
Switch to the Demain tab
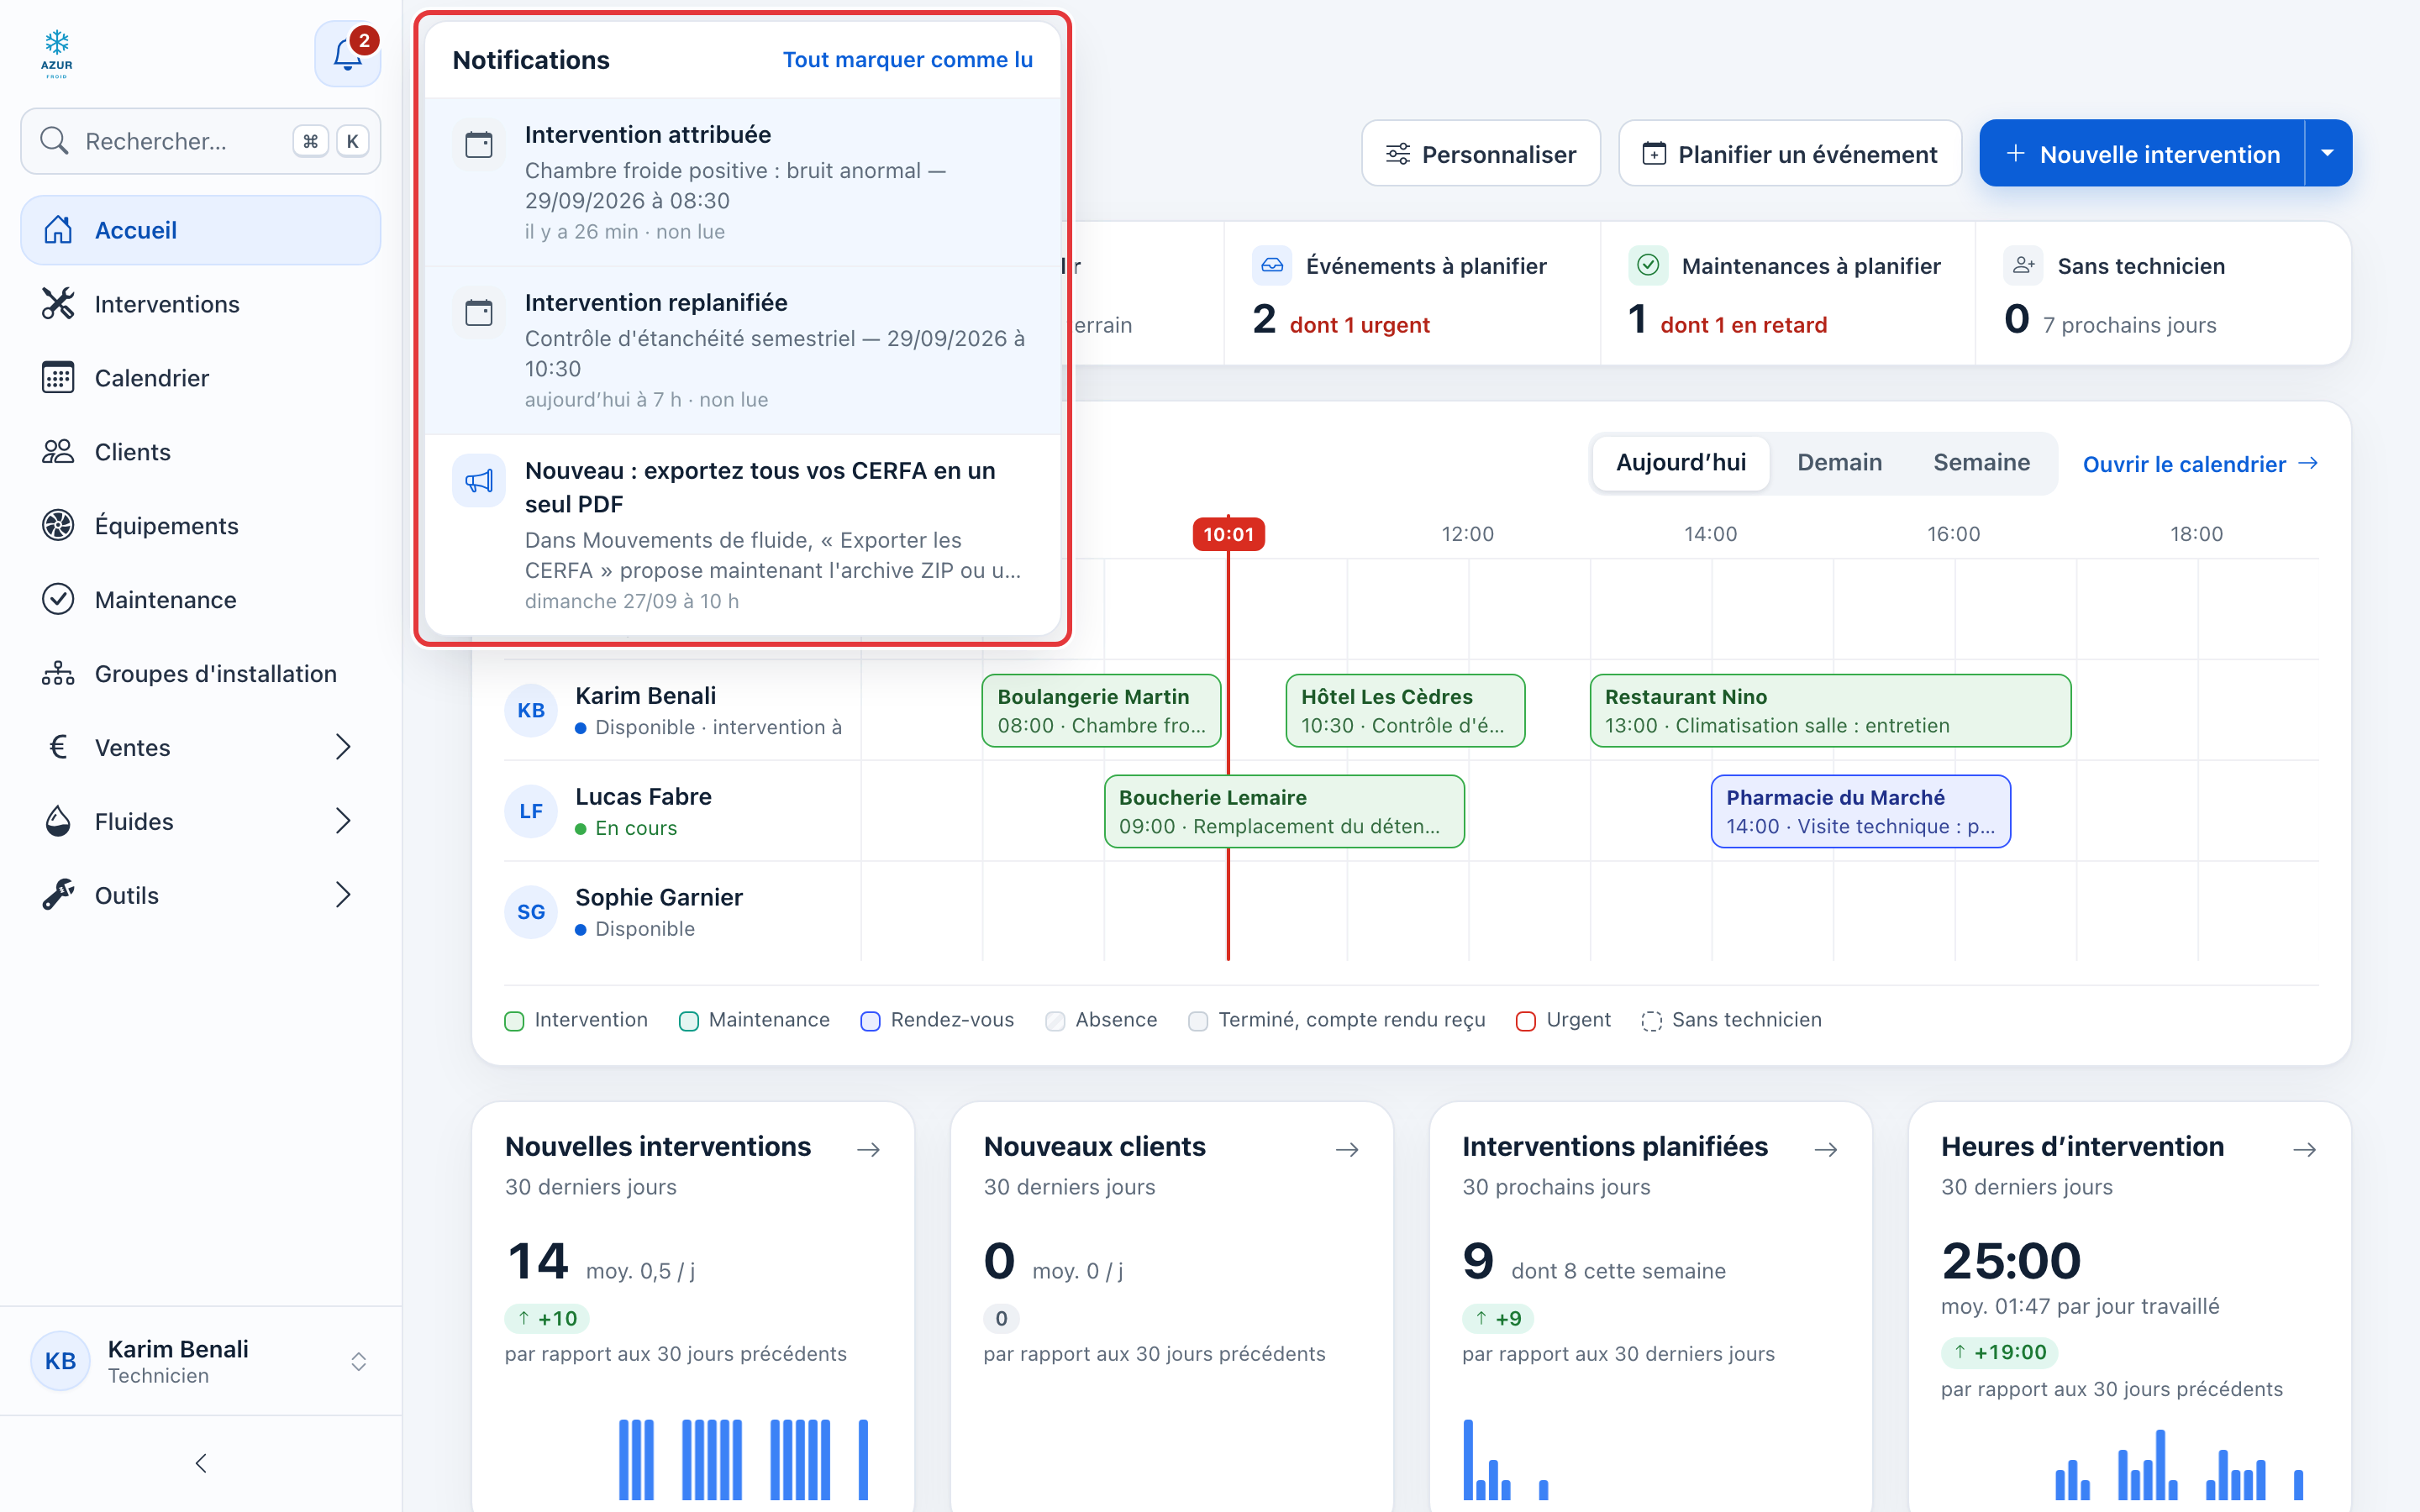1839,463
